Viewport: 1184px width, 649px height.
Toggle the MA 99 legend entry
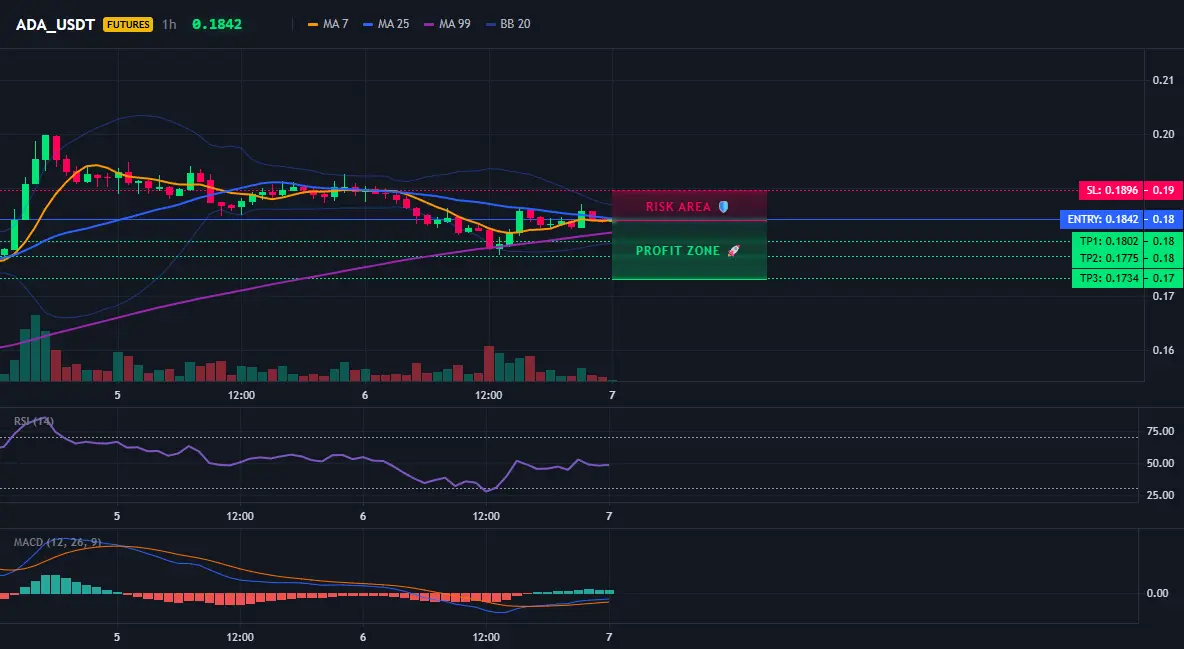pyautogui.click(x=447, y=24)
